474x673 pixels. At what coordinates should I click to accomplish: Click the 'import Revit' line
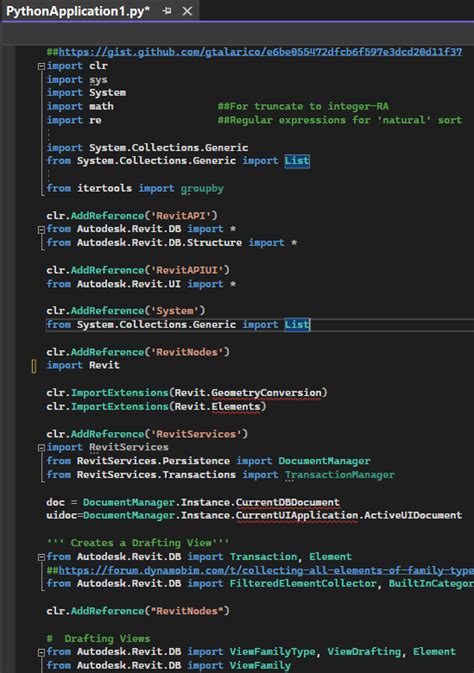pyautogui.click(x=83, y=365)
